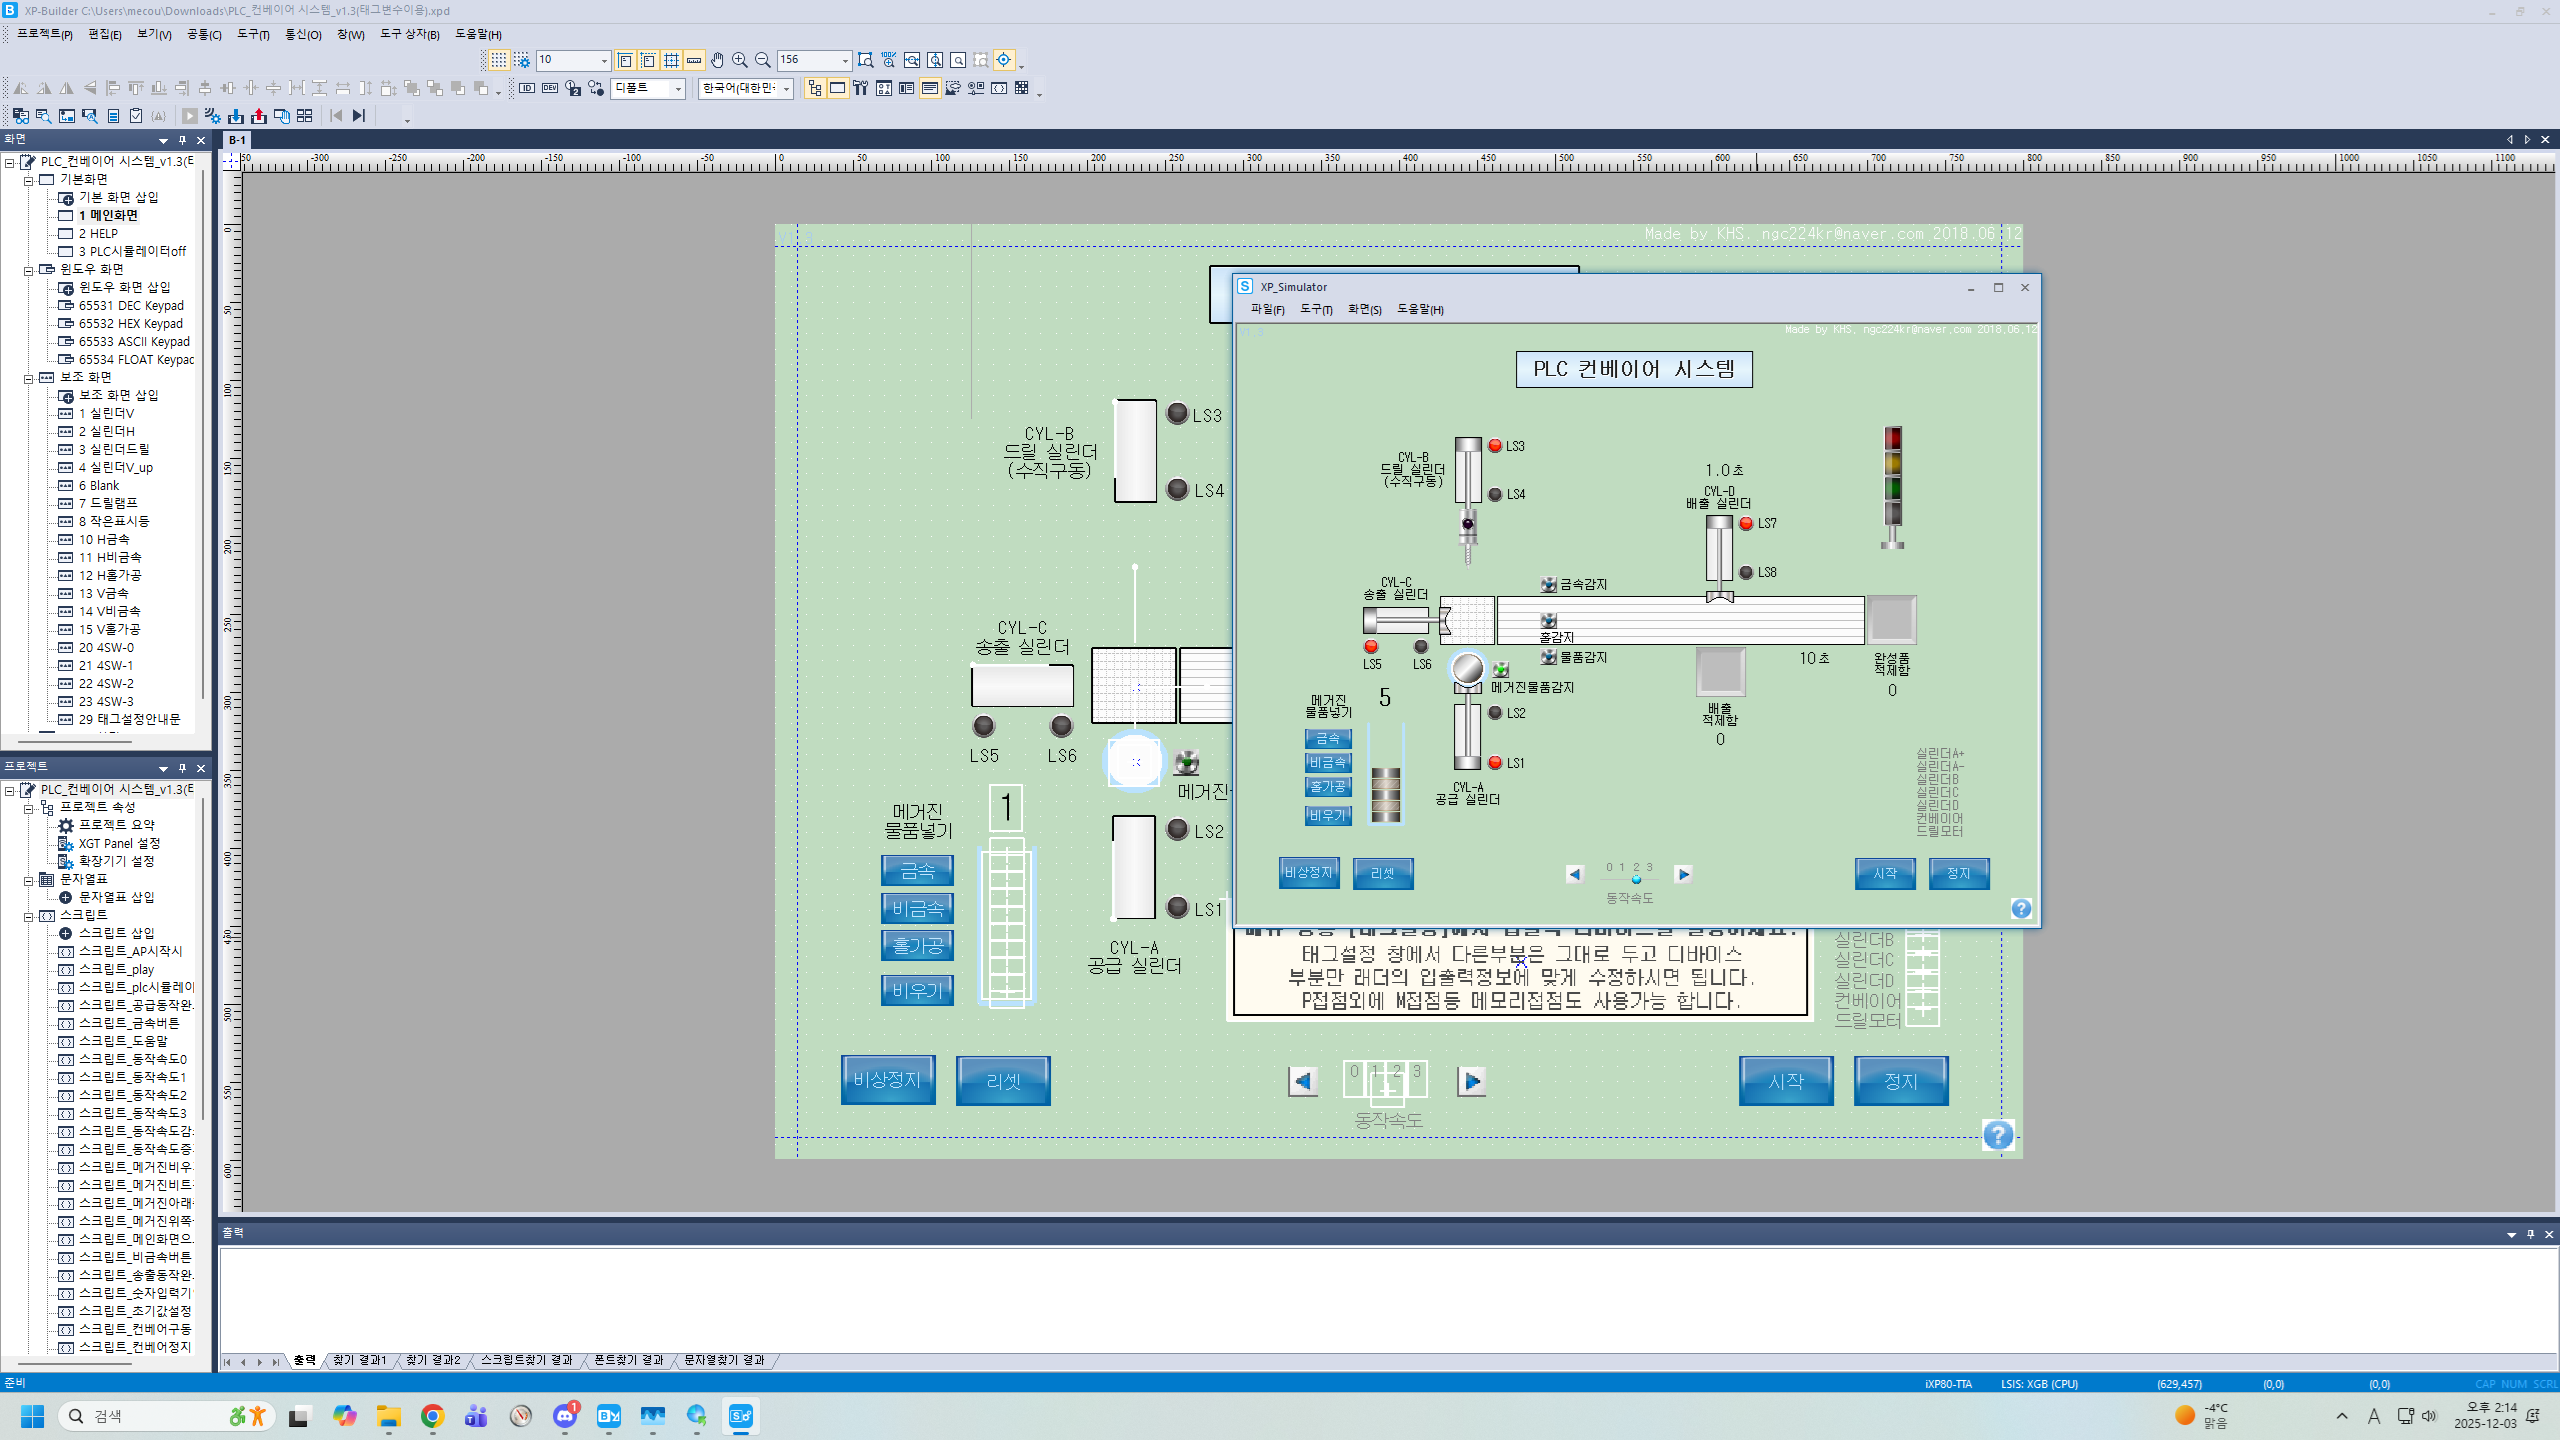Screen dimensions: 2560x1440
Task: Open simulator 화면(S) menu
Action: (1364, 309)
